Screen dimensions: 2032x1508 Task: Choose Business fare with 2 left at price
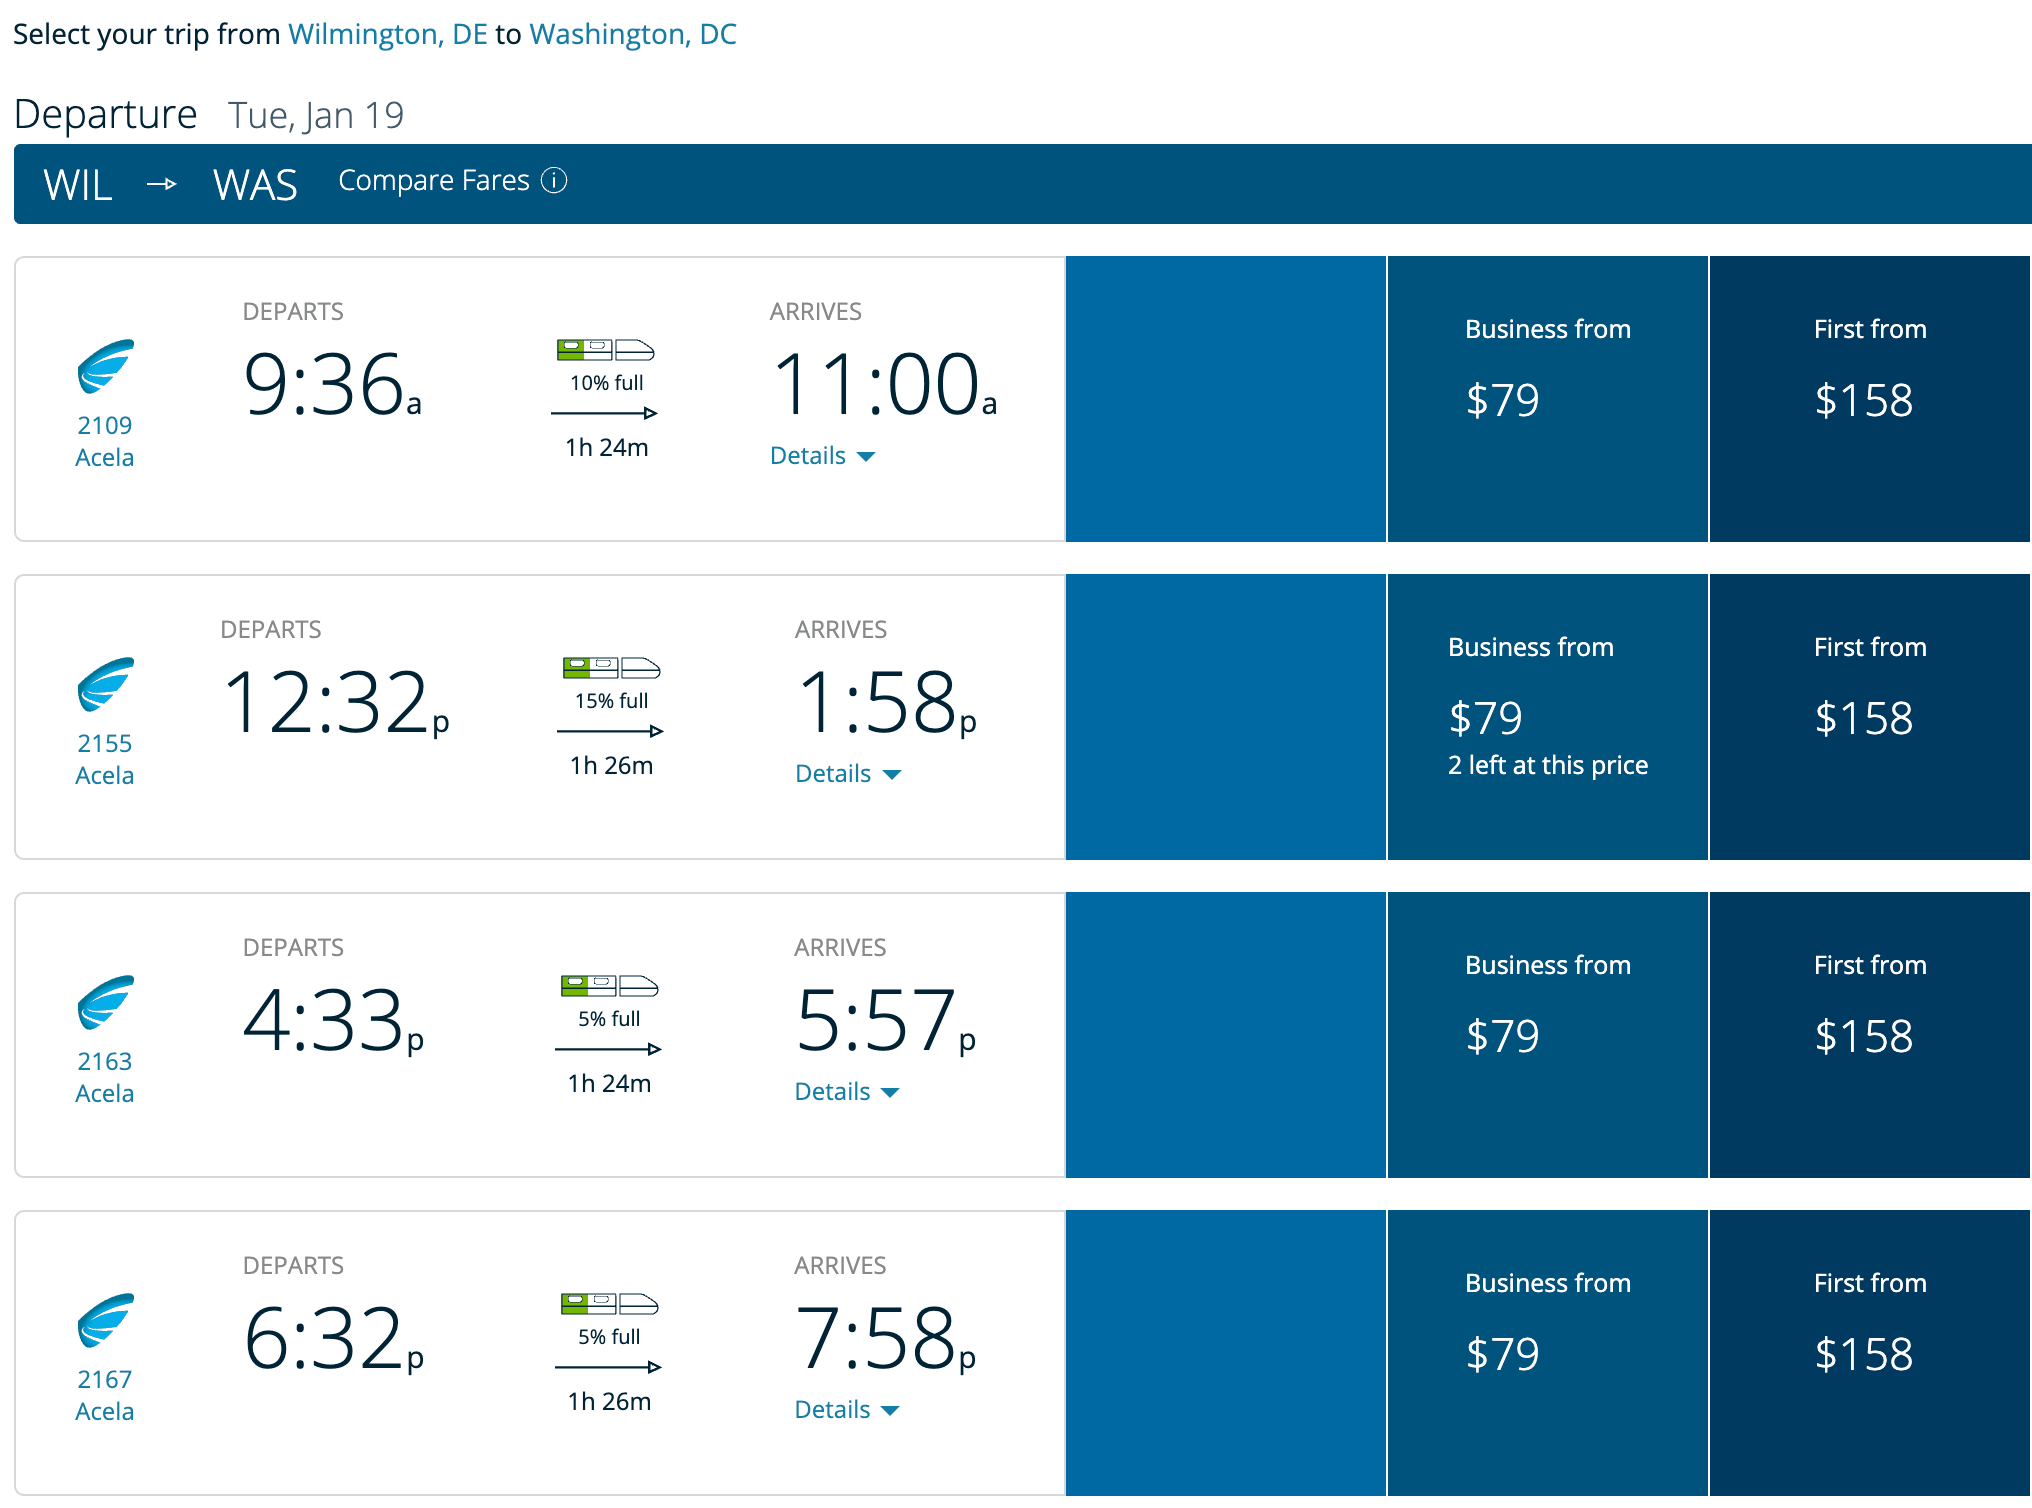pos(1547,716)
